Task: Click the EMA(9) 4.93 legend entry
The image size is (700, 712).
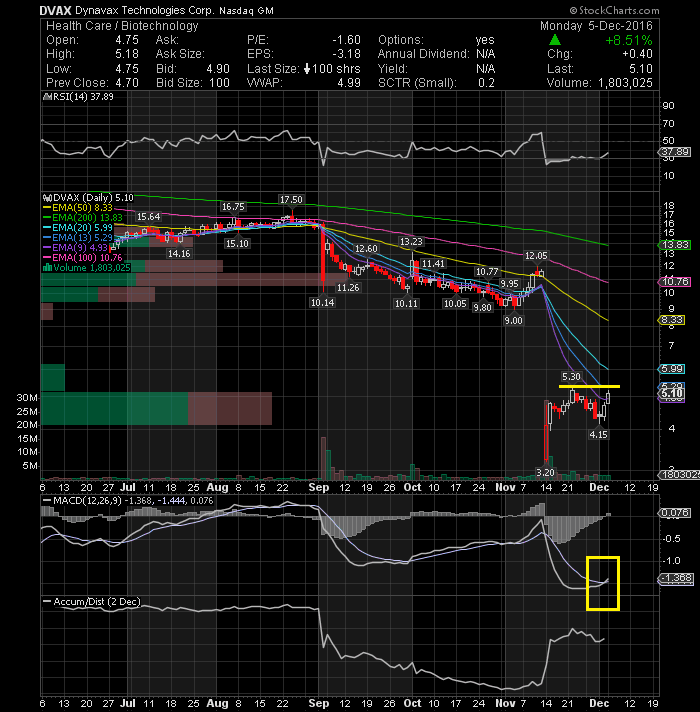Action: (x=75, y=247)
